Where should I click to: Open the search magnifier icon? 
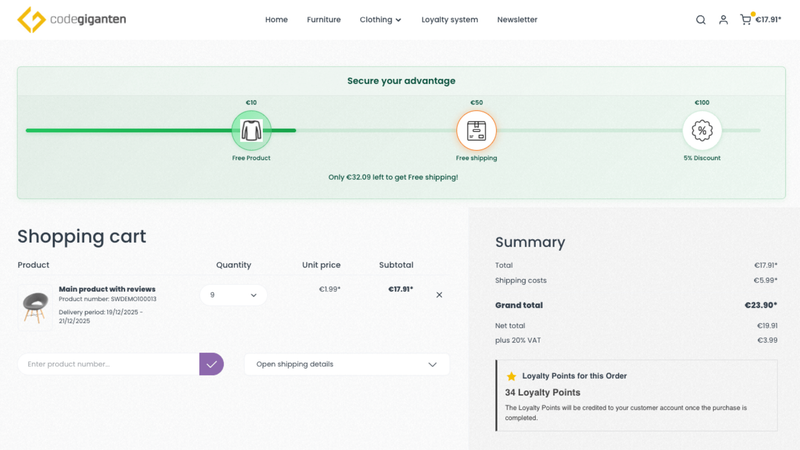pyautogui.click(x=700, y=20)
